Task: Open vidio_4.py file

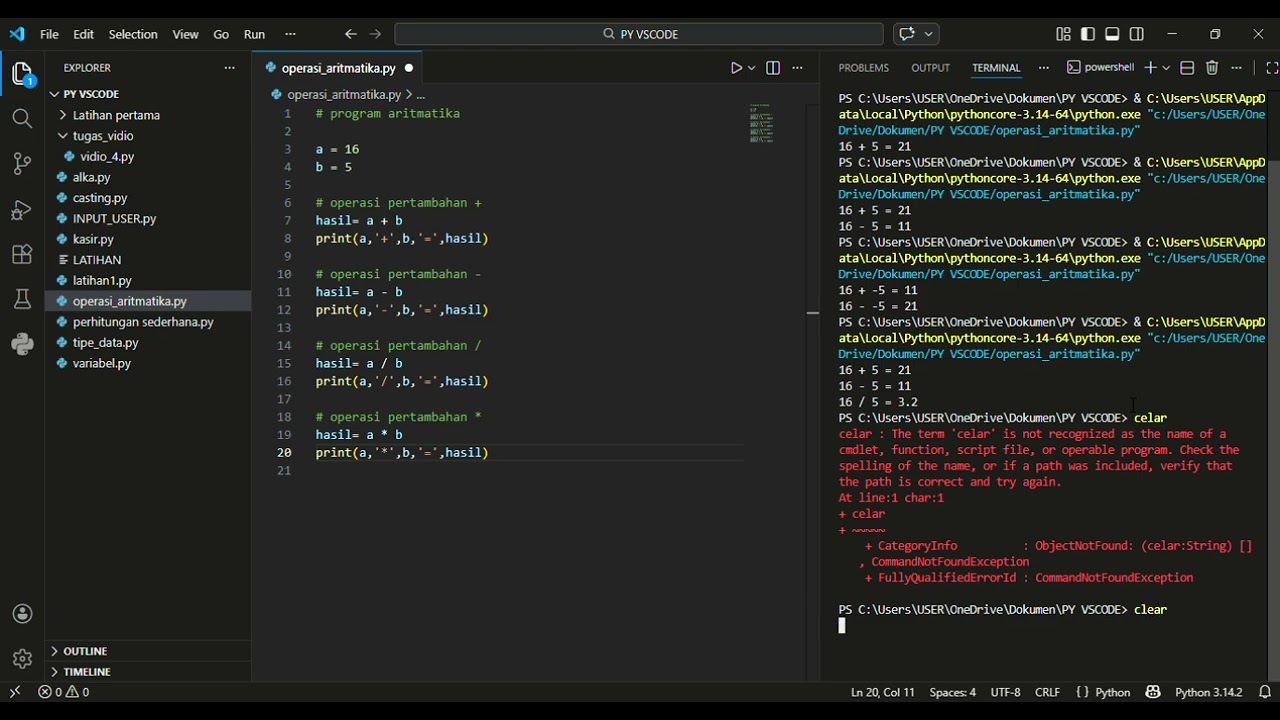Action: 148,156
